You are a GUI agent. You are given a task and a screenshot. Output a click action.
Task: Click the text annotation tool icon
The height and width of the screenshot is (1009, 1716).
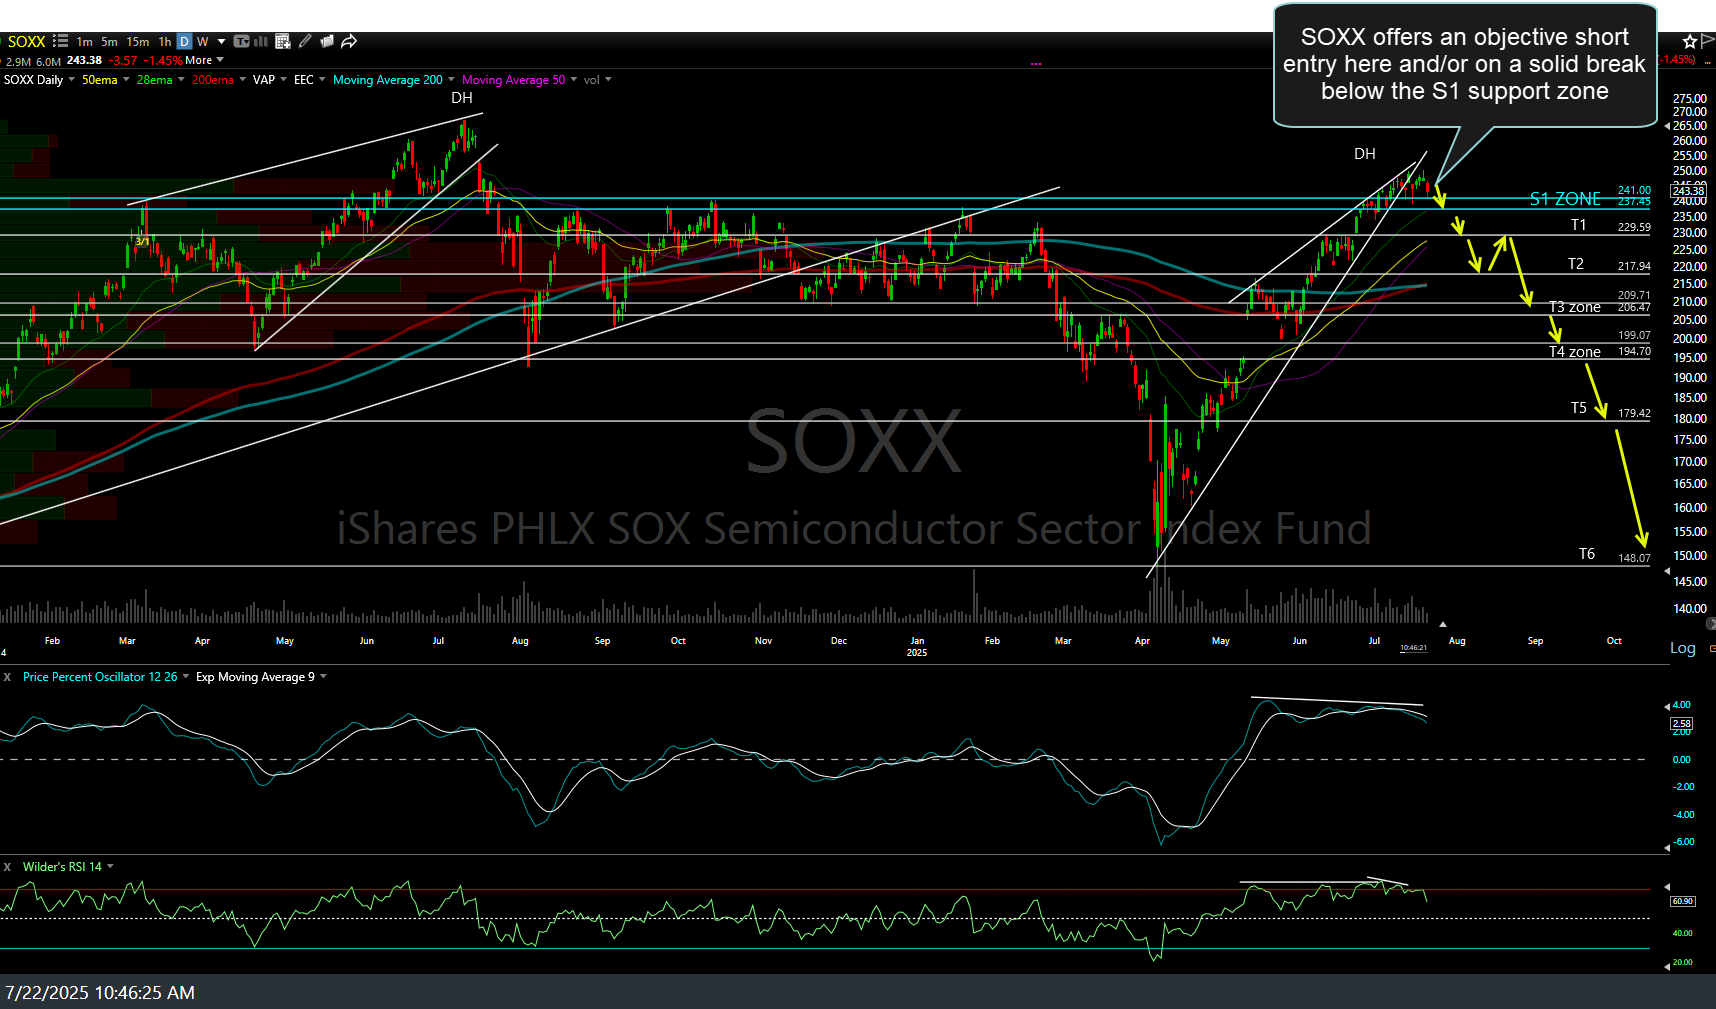241,41
